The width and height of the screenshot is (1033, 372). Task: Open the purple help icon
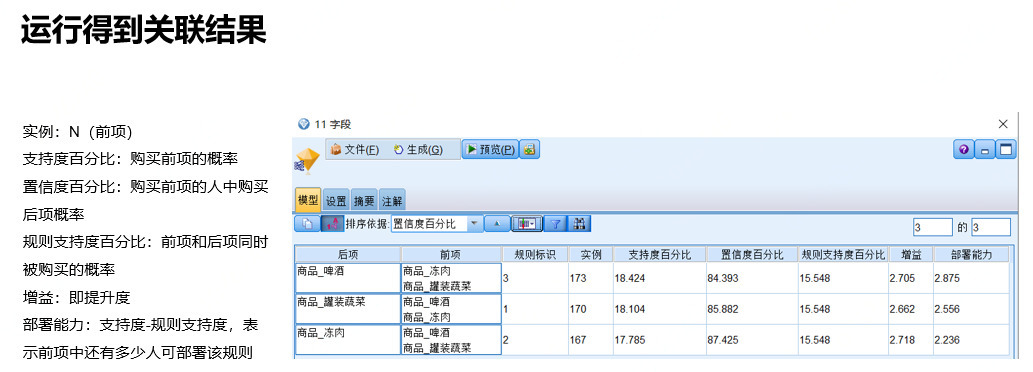point(963,150)
